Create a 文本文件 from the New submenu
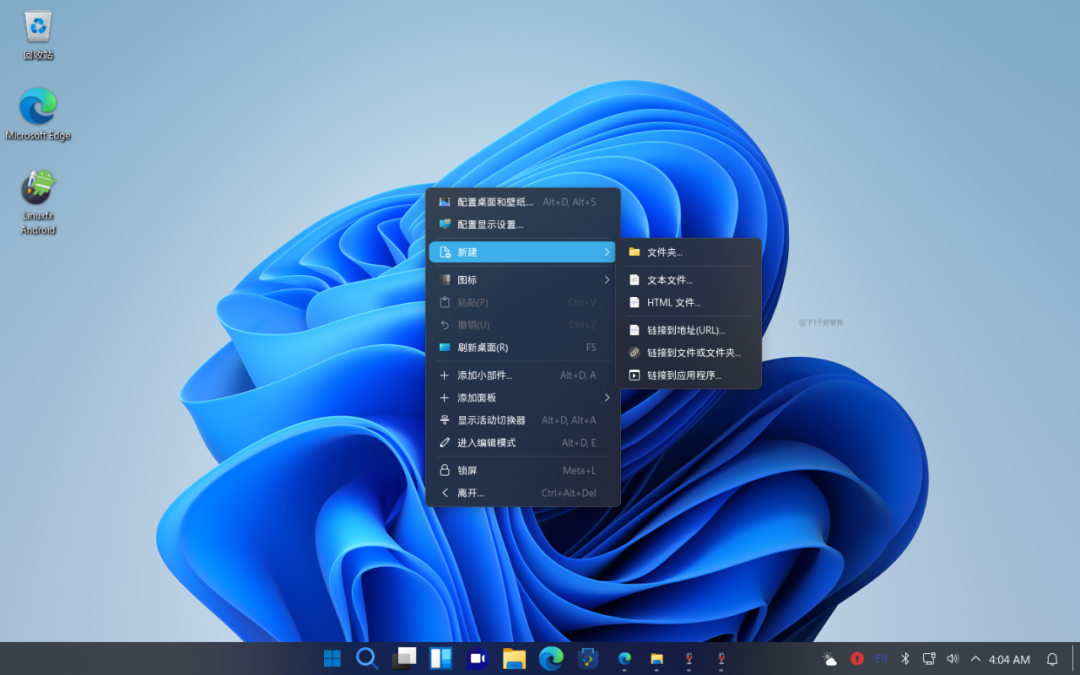Viewport: 1080px width, 675px height. [x=668, y=280]
